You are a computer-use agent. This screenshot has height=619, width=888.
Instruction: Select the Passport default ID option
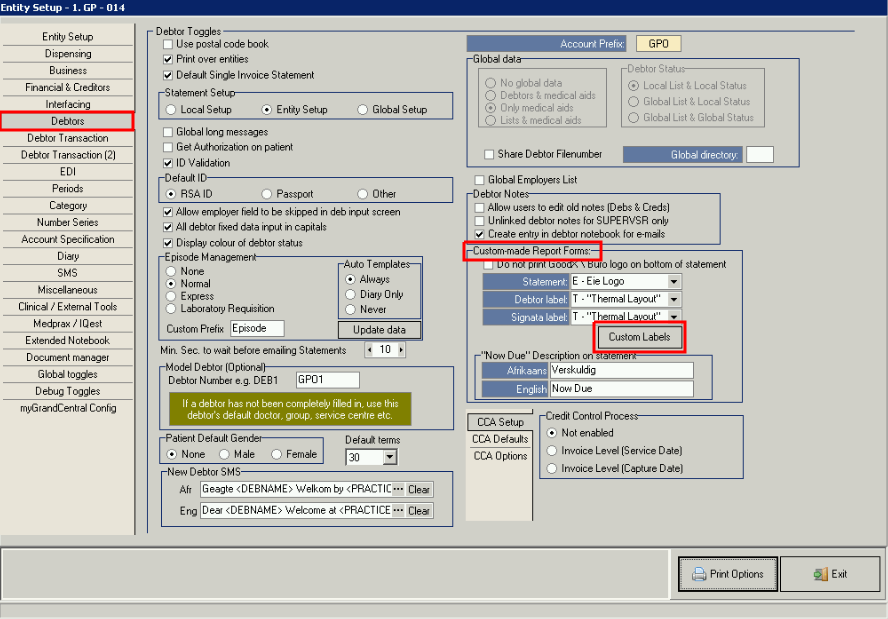tap(267, 194)
